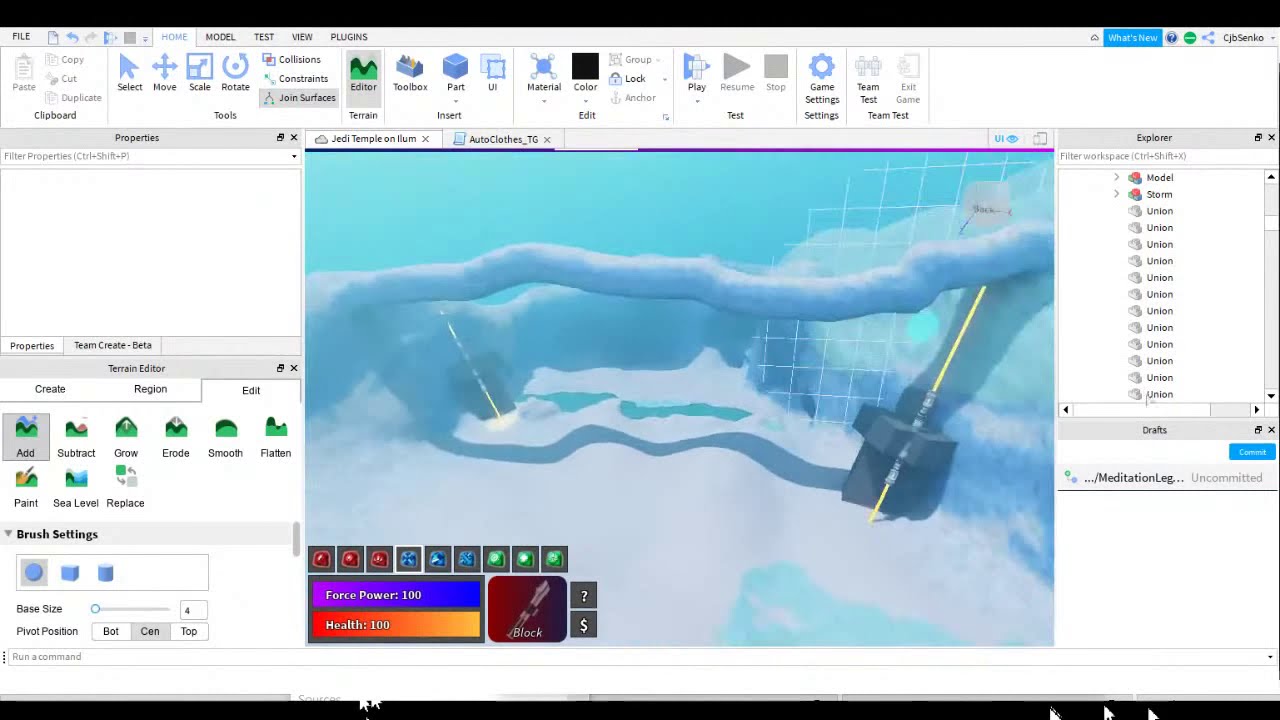Screen dimensions: 1280x720
Task: Edit the Base Size value field
Action: coord(193,610)
